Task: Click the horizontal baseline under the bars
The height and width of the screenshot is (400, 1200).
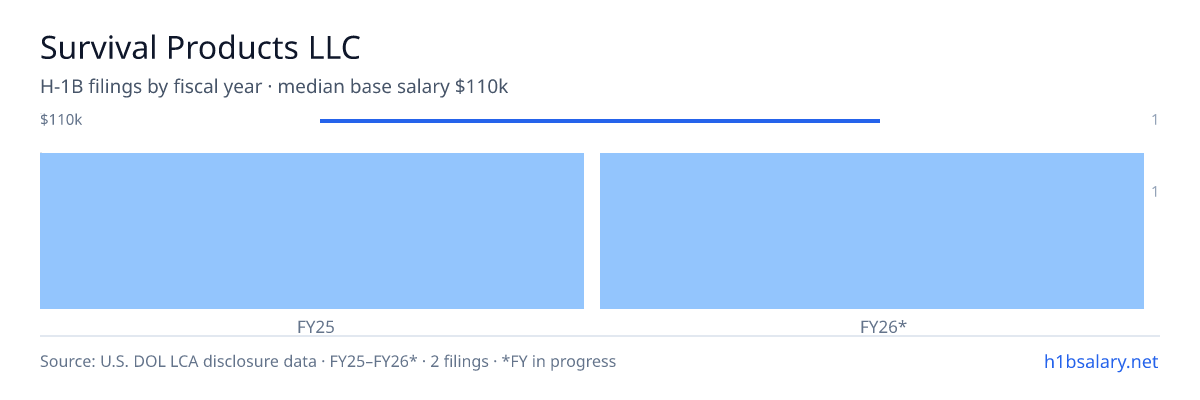Action: (x=600, y=336)
